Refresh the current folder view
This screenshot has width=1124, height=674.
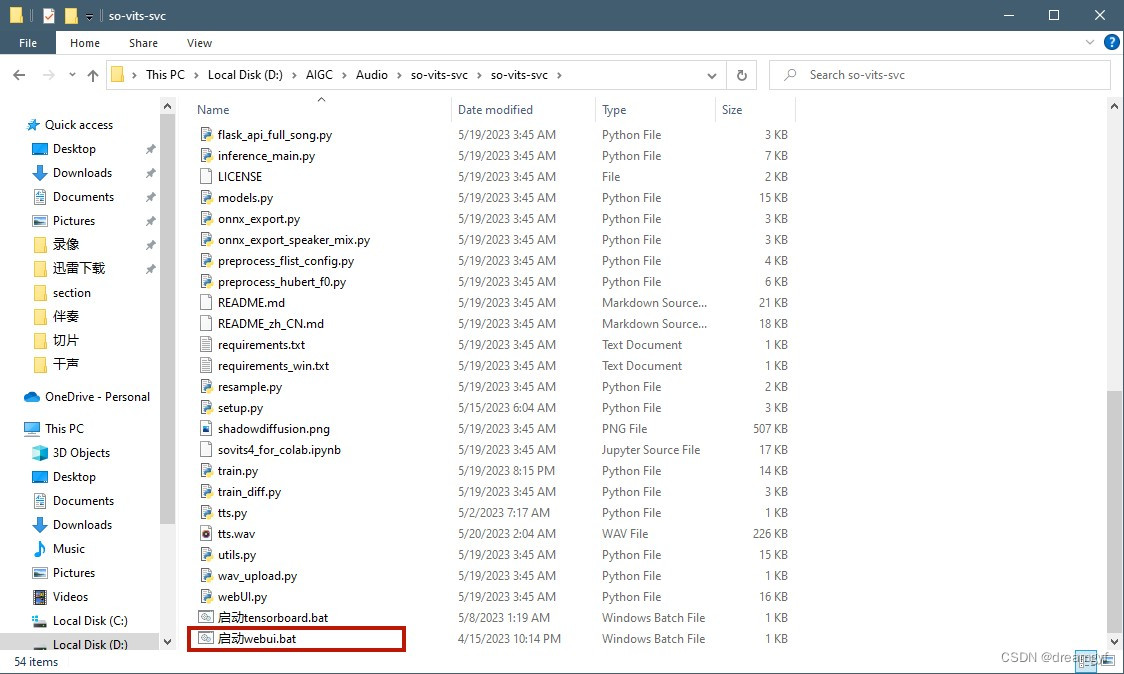[742, 75]
